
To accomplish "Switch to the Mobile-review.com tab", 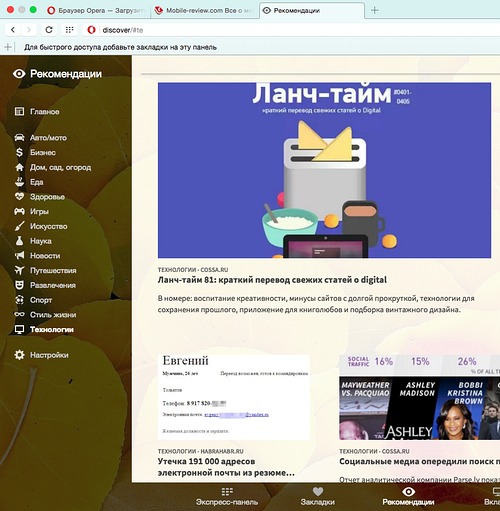I will (204, 10).
